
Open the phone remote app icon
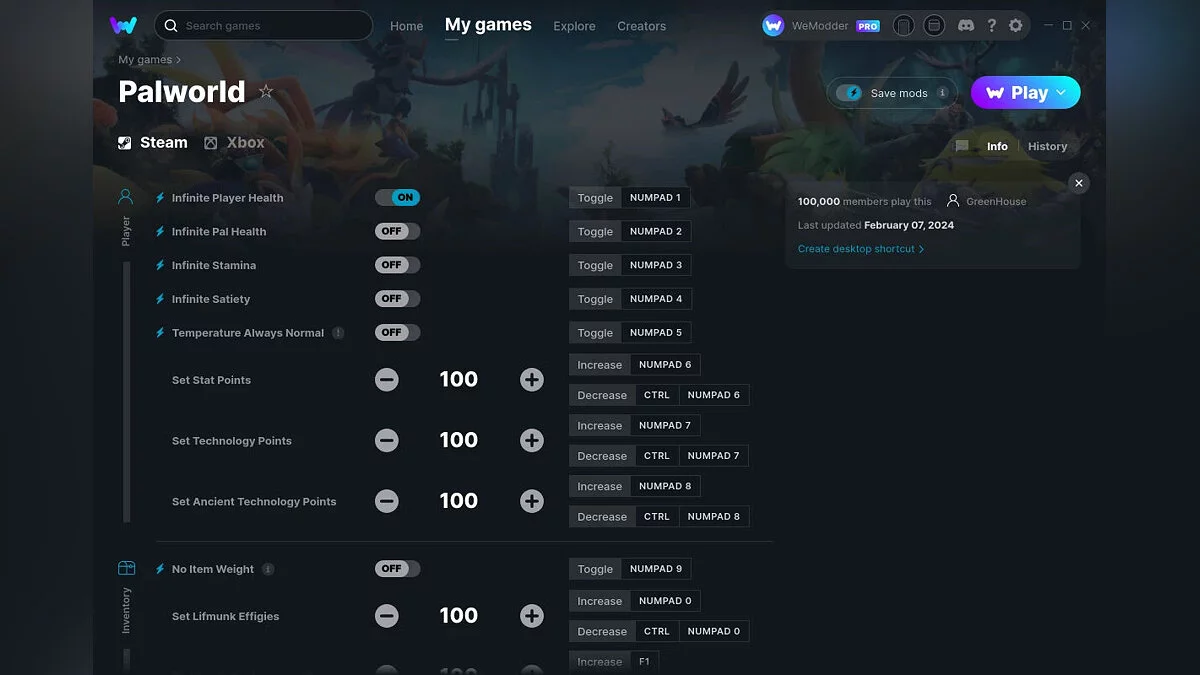click(903, 26)
